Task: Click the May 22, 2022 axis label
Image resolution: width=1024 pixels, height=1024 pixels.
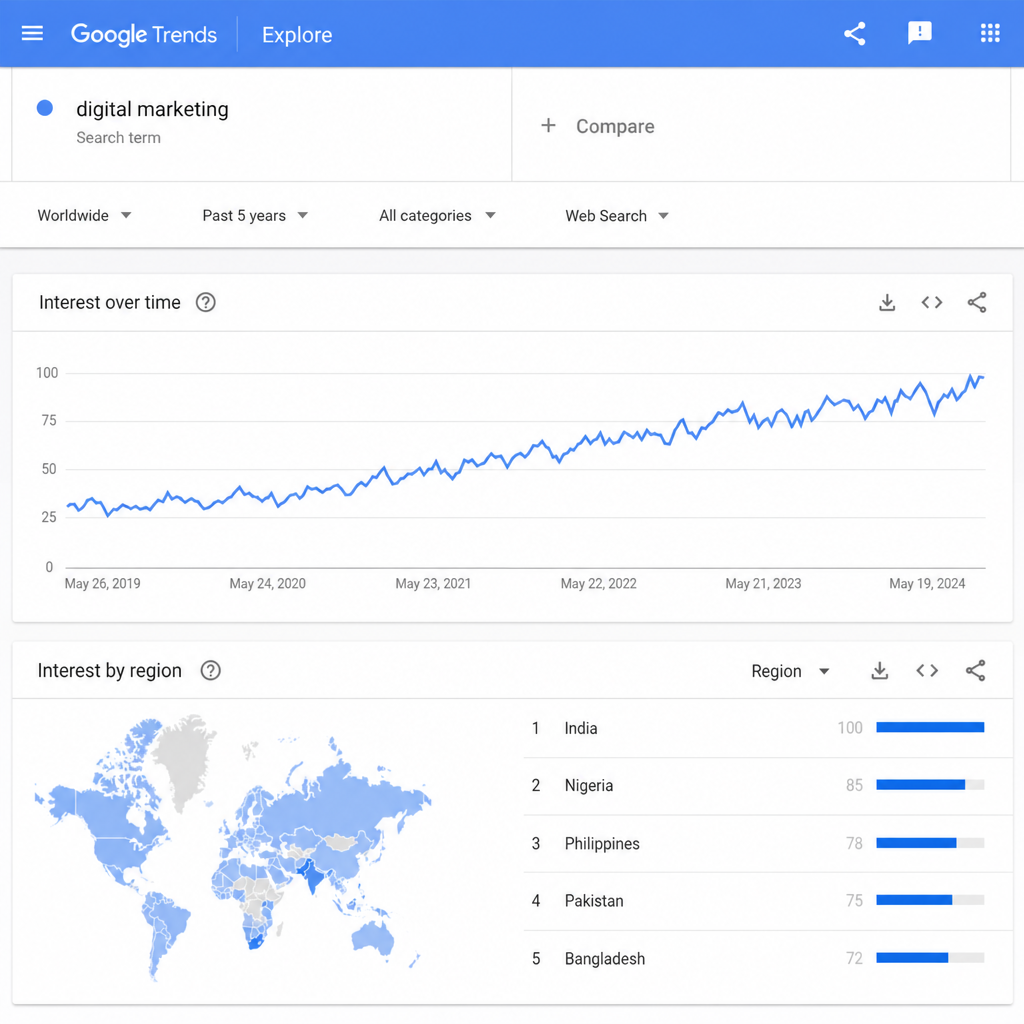Action: 598,584
